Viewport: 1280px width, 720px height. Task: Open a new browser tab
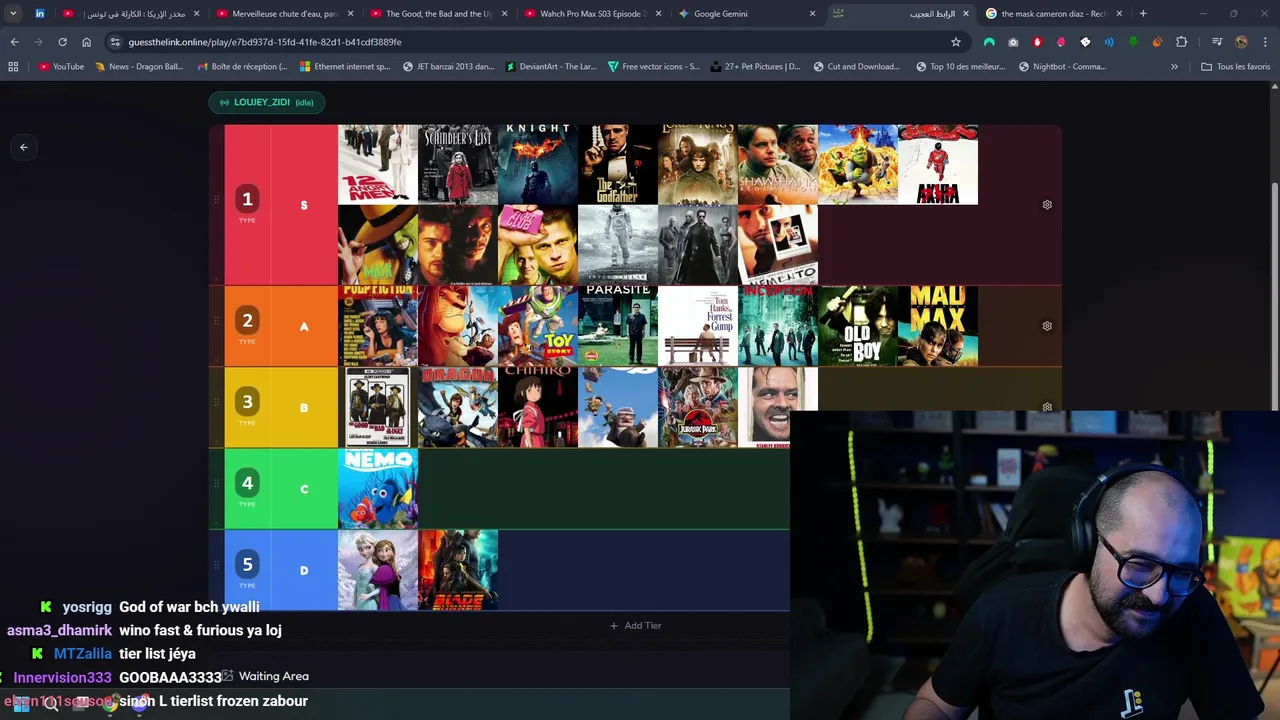pos(1143,14)
